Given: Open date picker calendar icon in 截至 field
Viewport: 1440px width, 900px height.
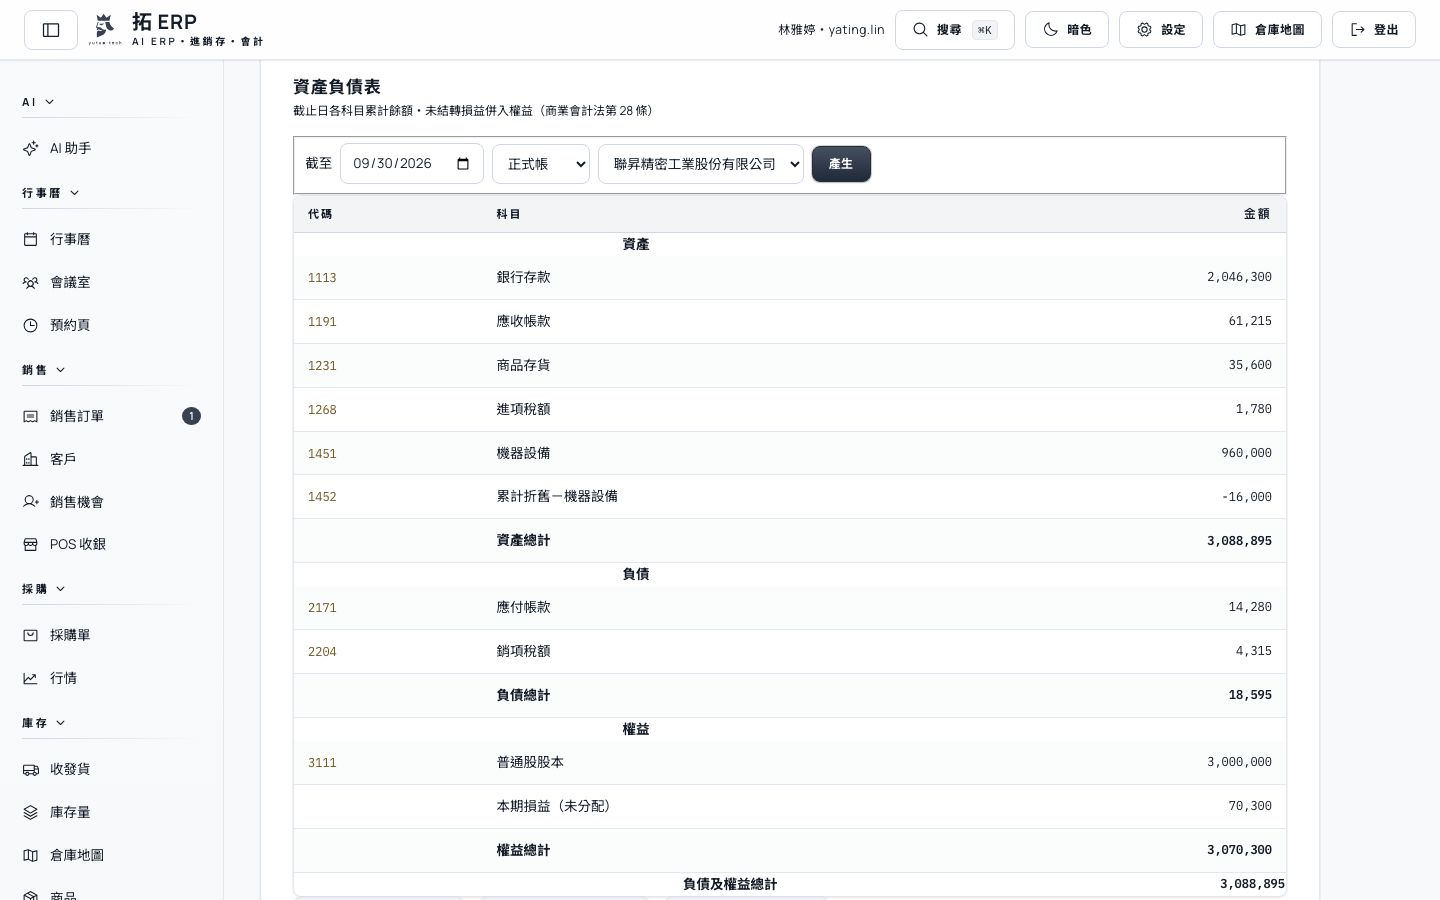Looking at the screenshot, I should 463,164.
